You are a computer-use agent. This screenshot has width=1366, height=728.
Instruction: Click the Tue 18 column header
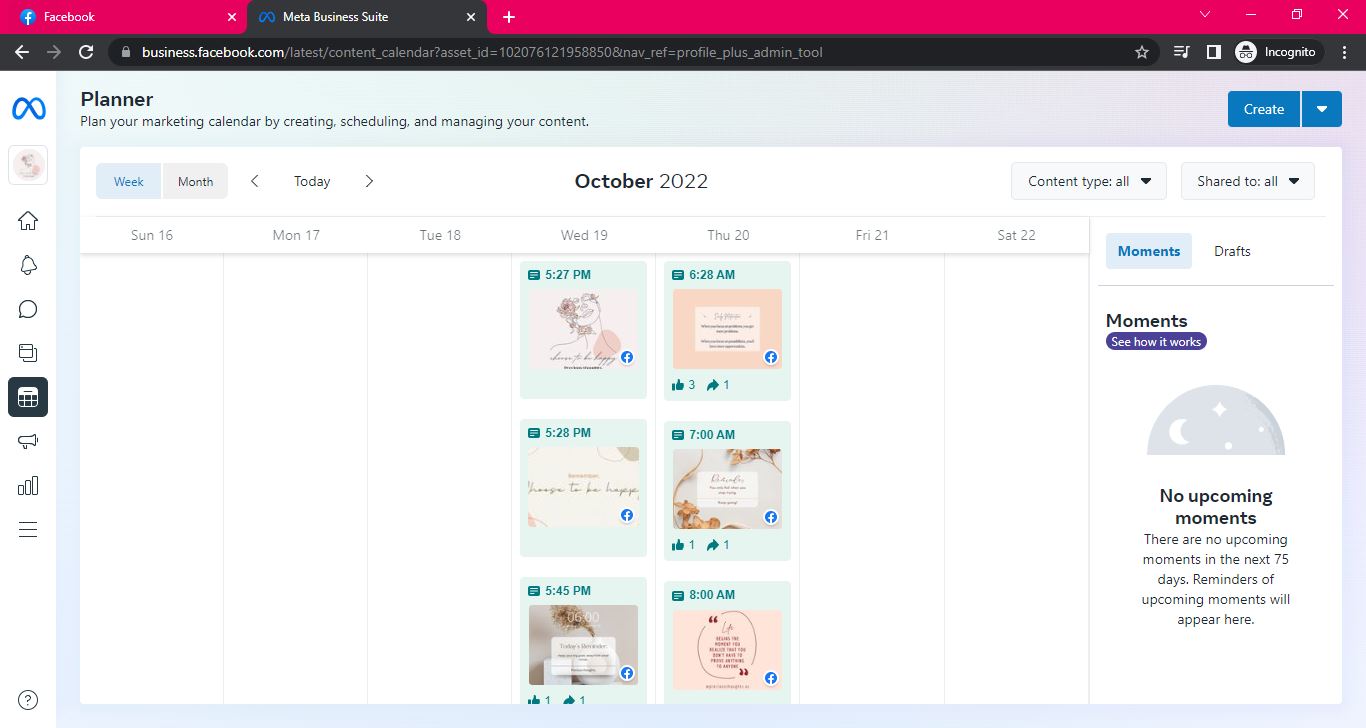pyautogui.click(x=440, y=235)
